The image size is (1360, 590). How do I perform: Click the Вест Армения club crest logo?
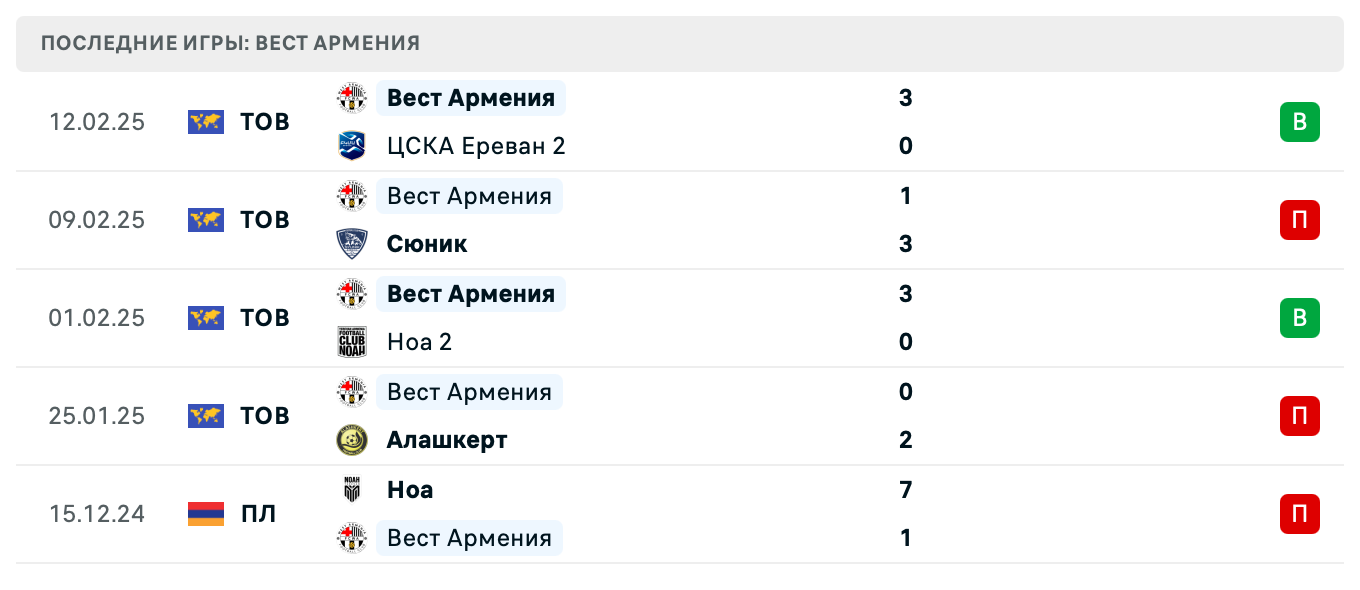354,98
